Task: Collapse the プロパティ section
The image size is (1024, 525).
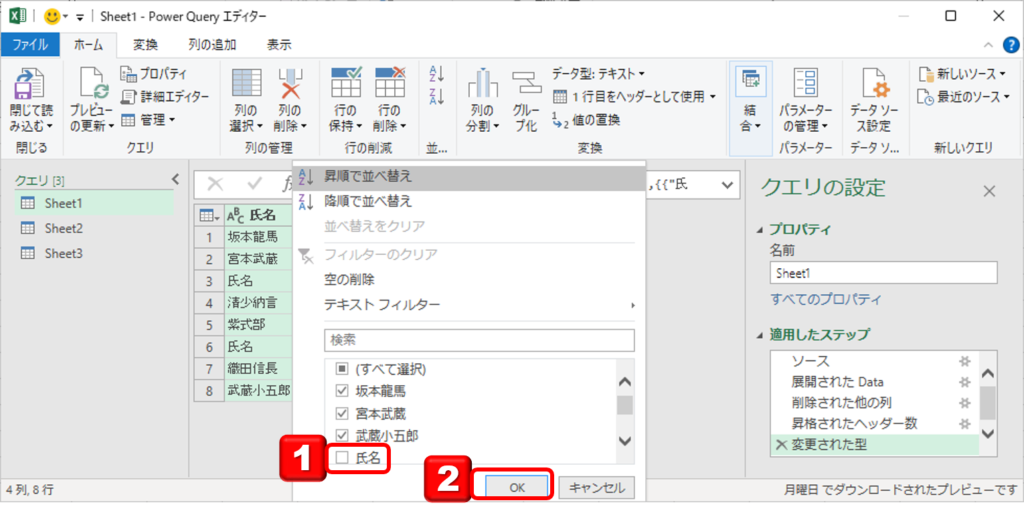Action: 759,231
